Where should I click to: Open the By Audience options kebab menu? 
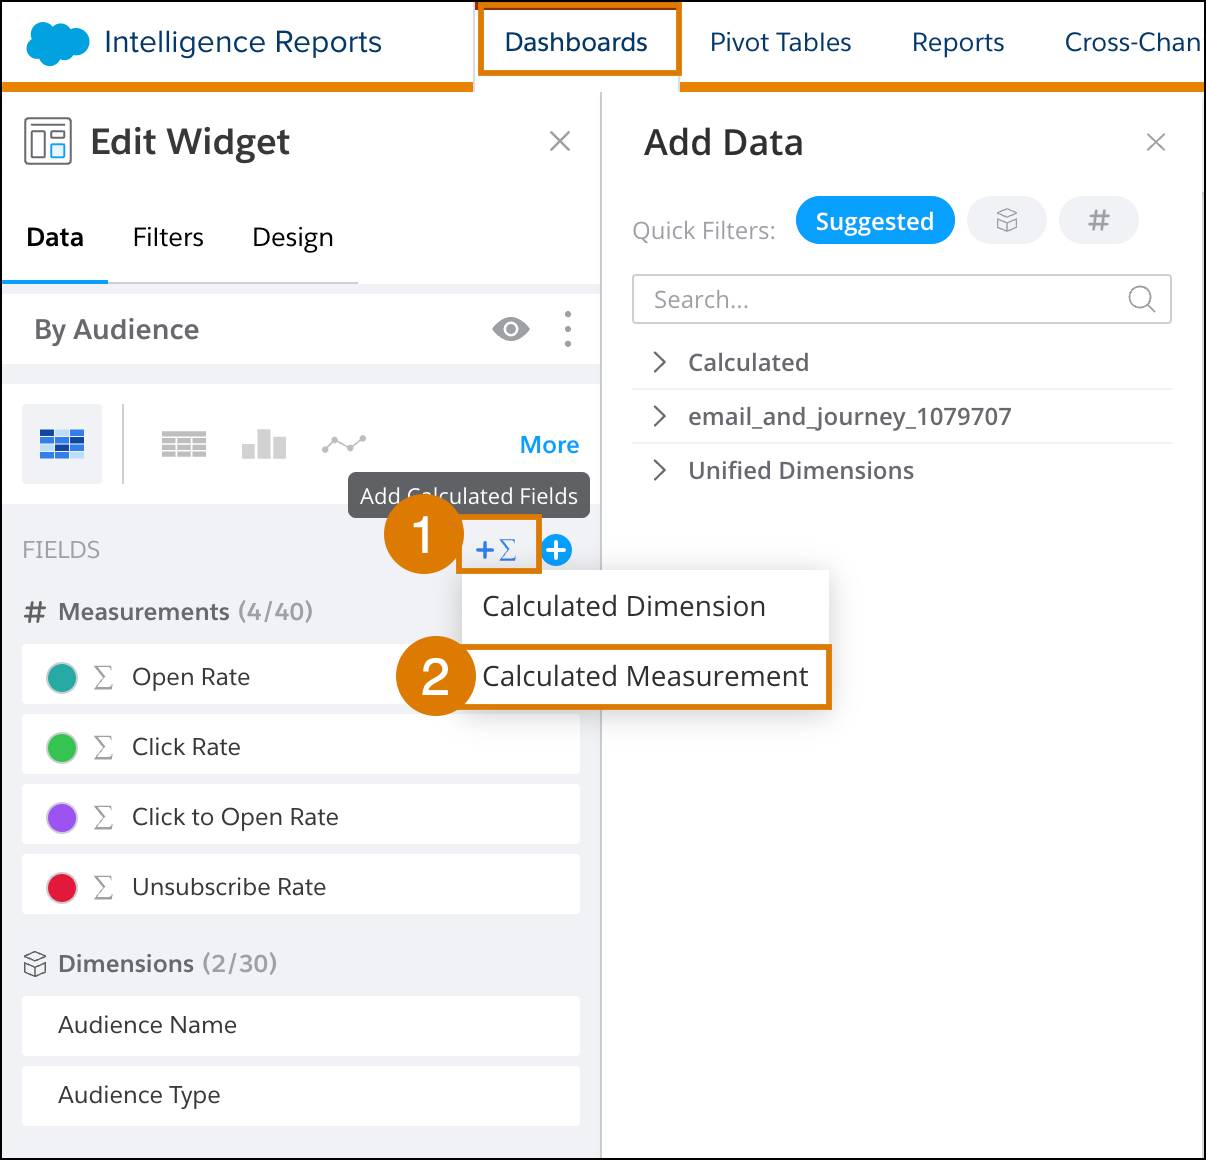[567, 328]
